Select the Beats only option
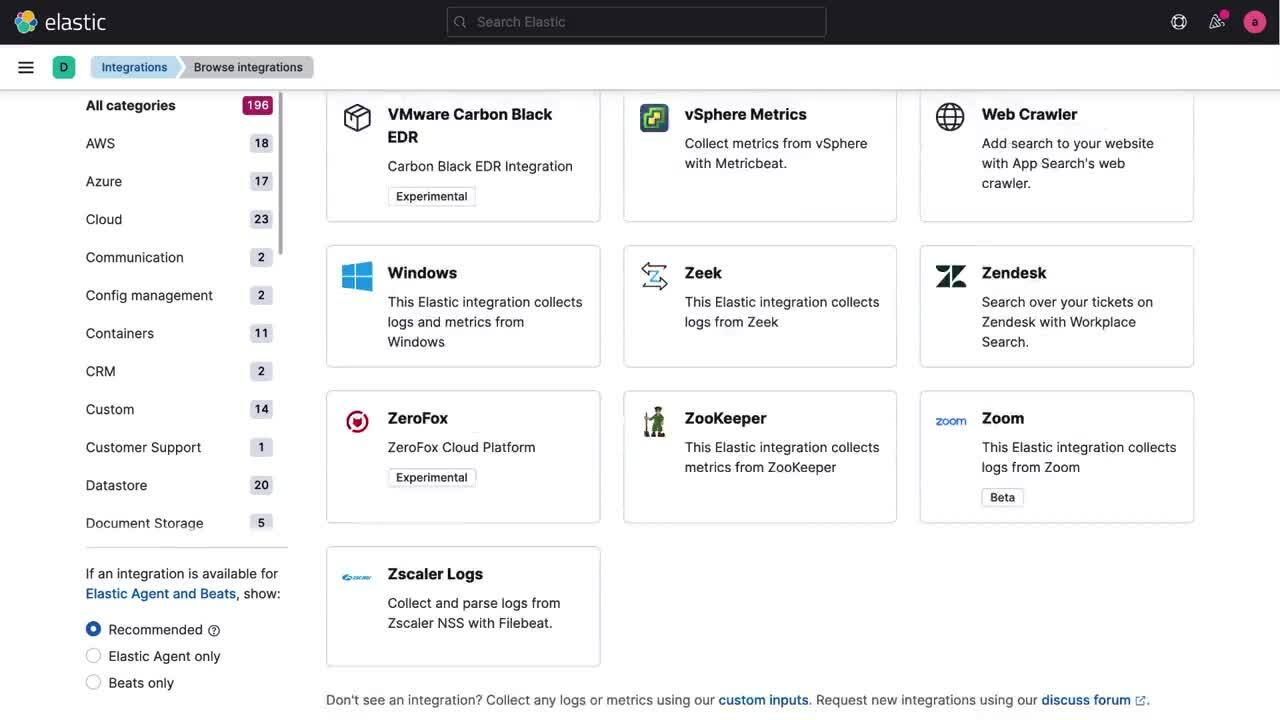Viewport: 1280px width, 720px height. click(93, 682)
